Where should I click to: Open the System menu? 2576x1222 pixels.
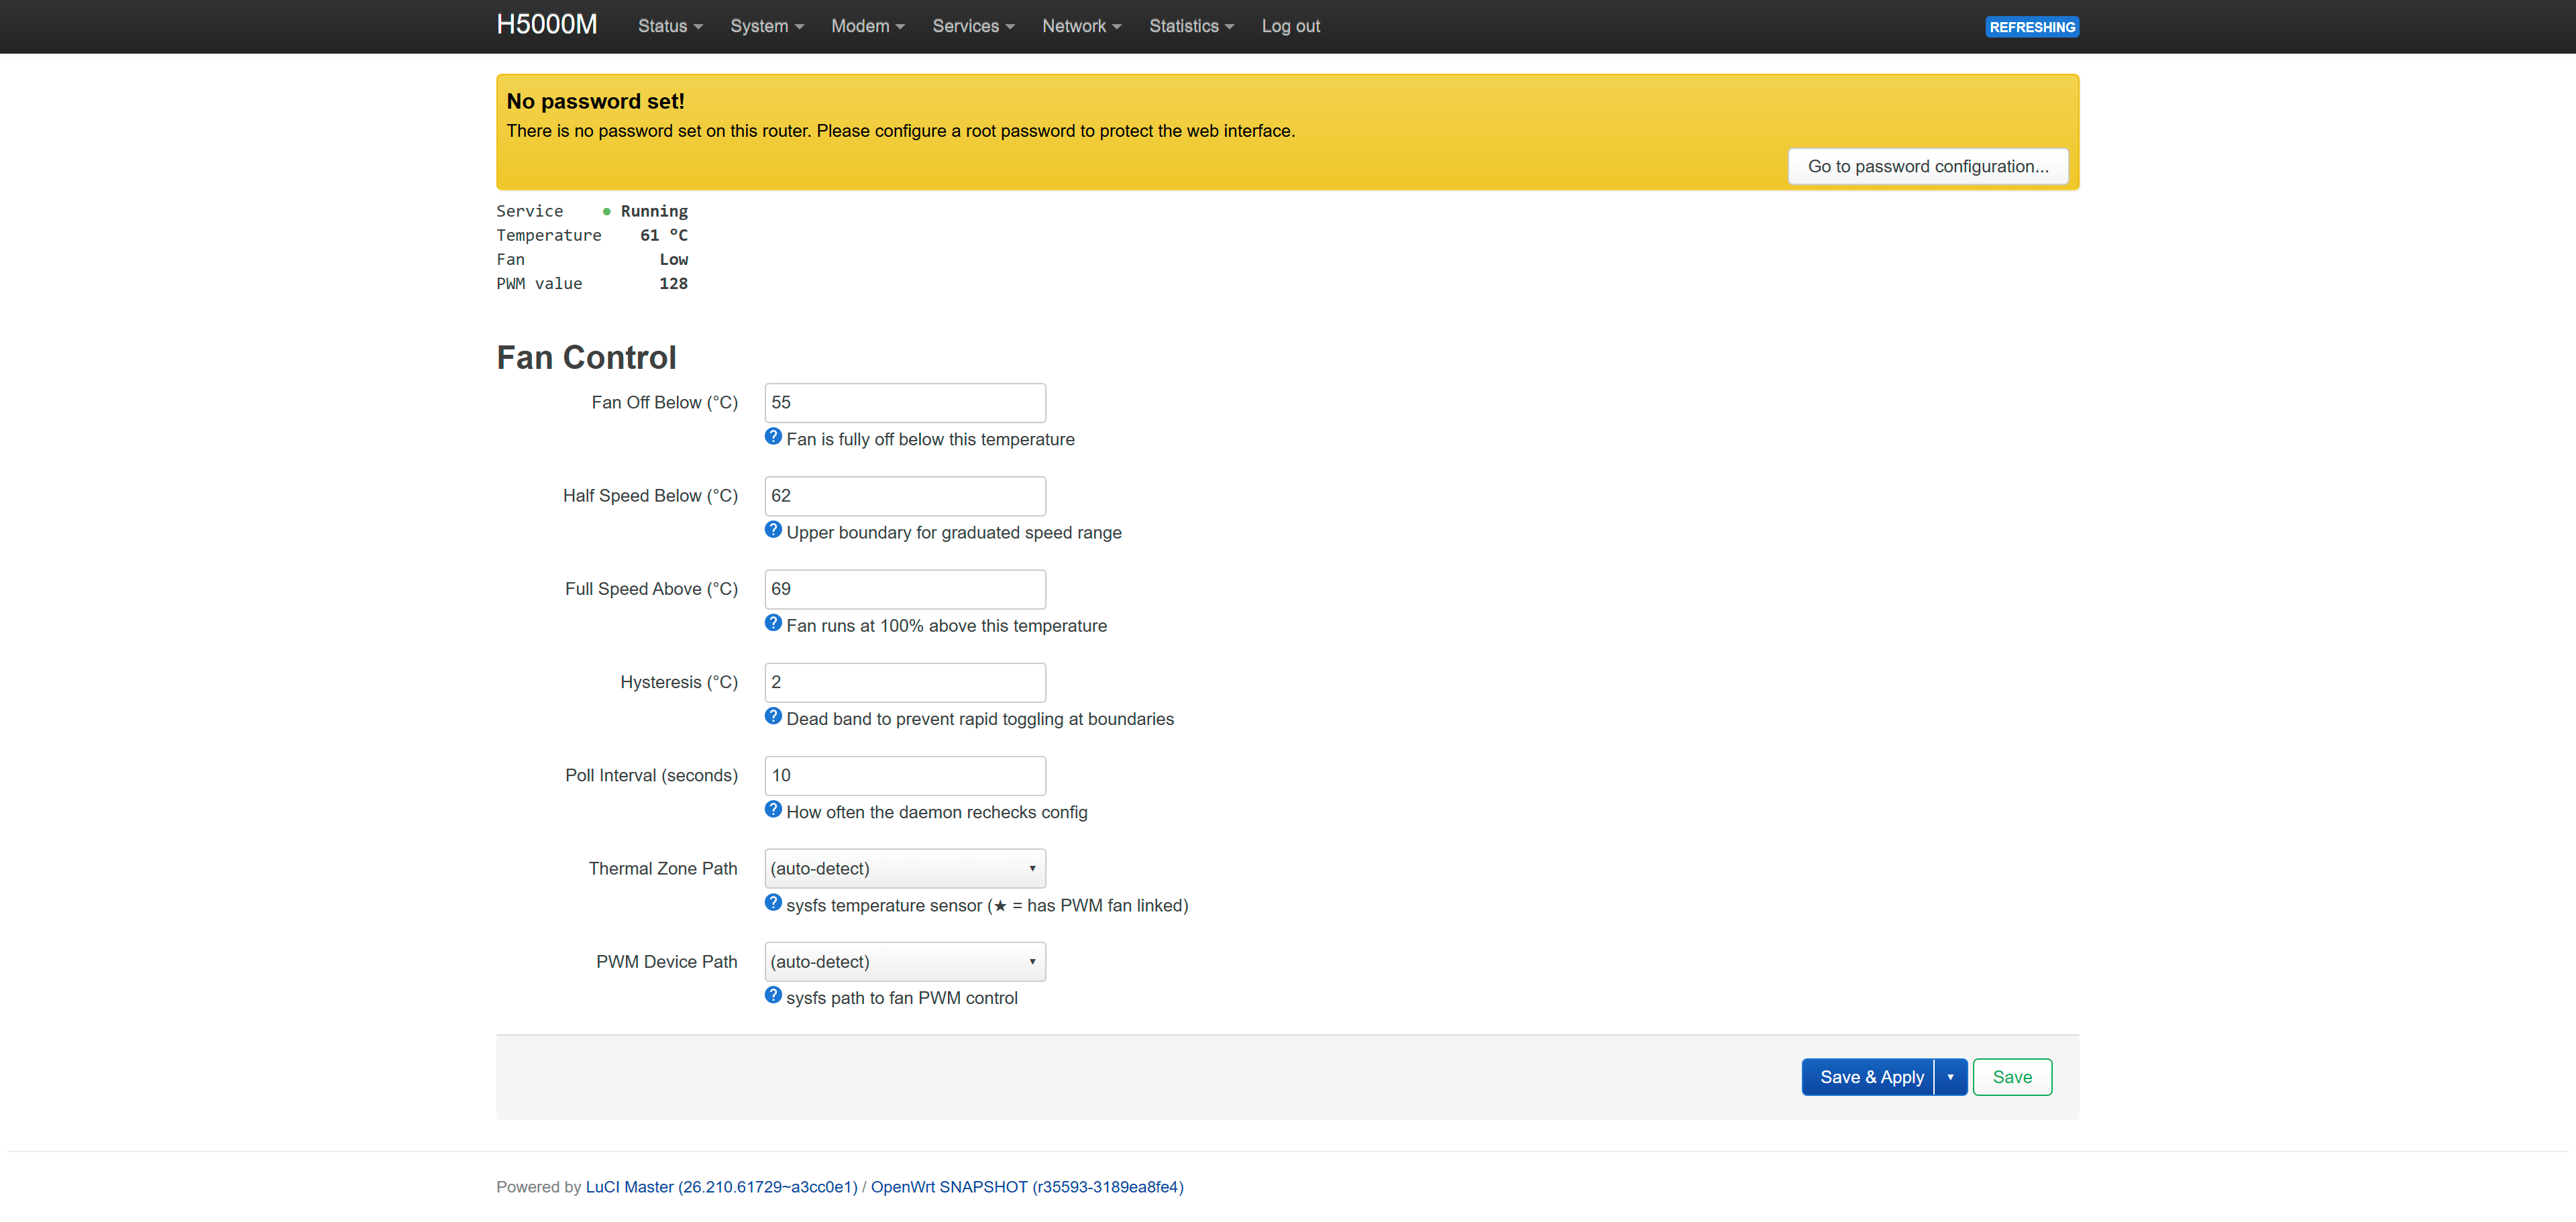(767, 26)
